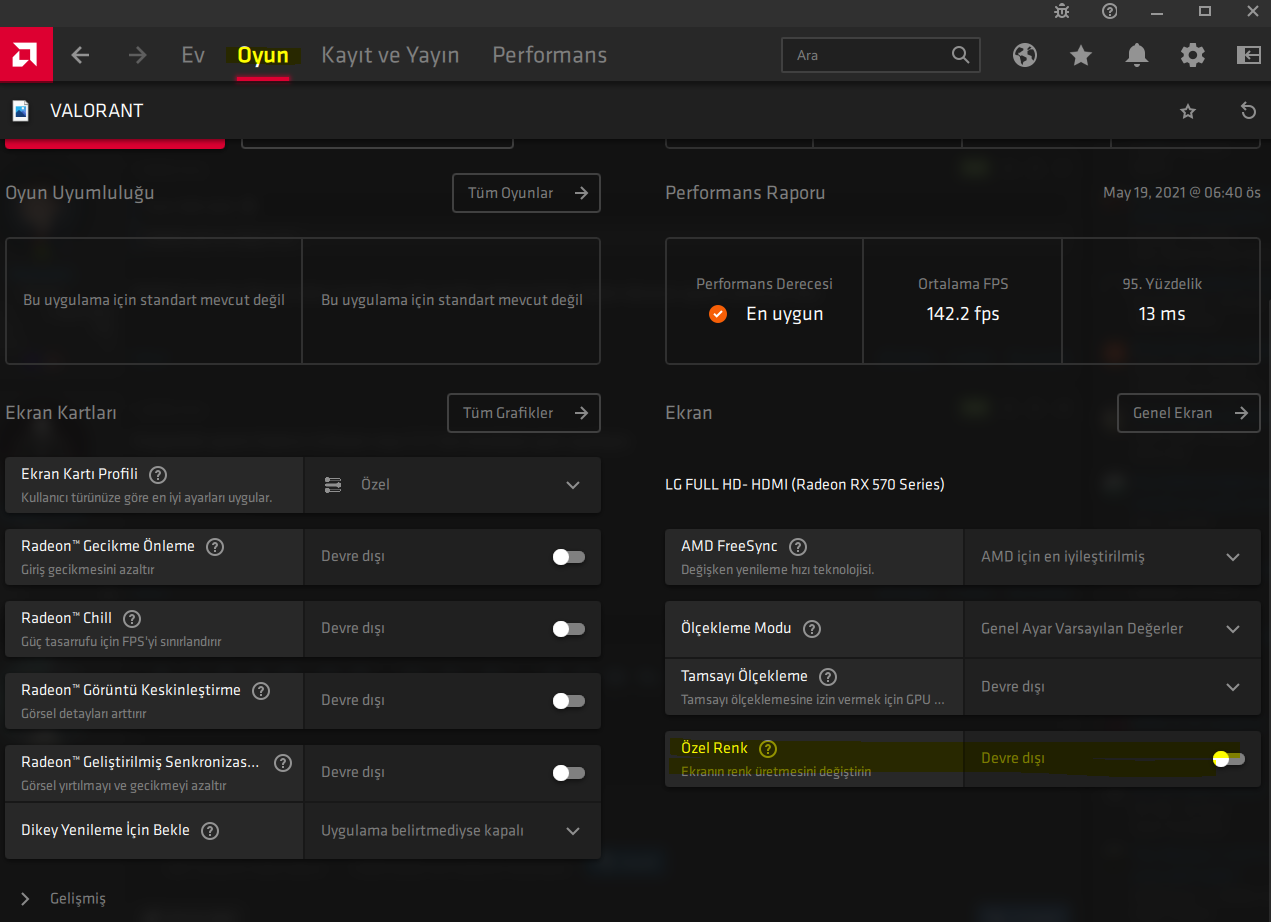Show help for Ölçekleme Modu

point(812,629)
